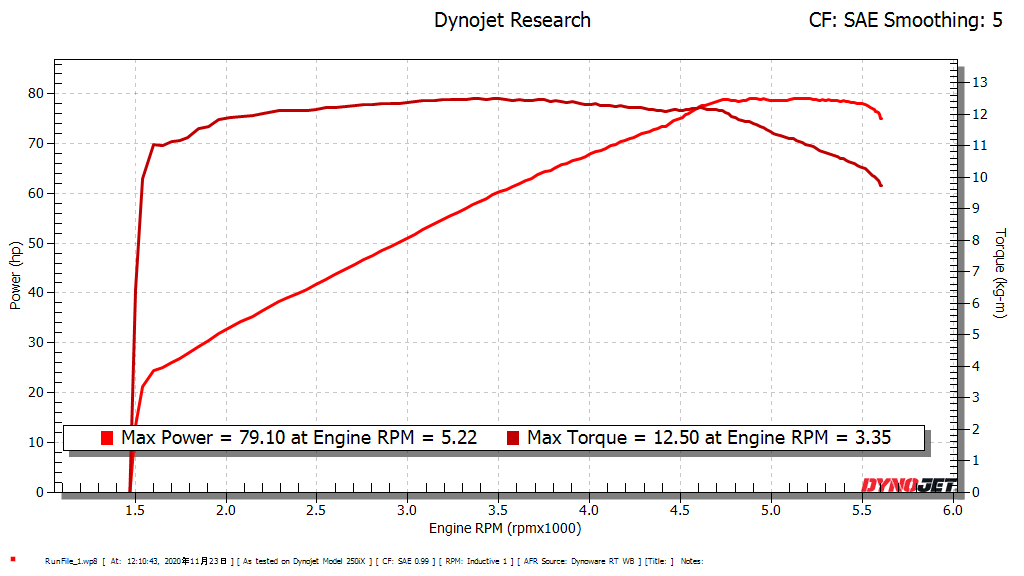Click the Max Torque = 12.50 legend text
Image resolution: width=1024 pixels, height=576 pixels.
point(708,438)
